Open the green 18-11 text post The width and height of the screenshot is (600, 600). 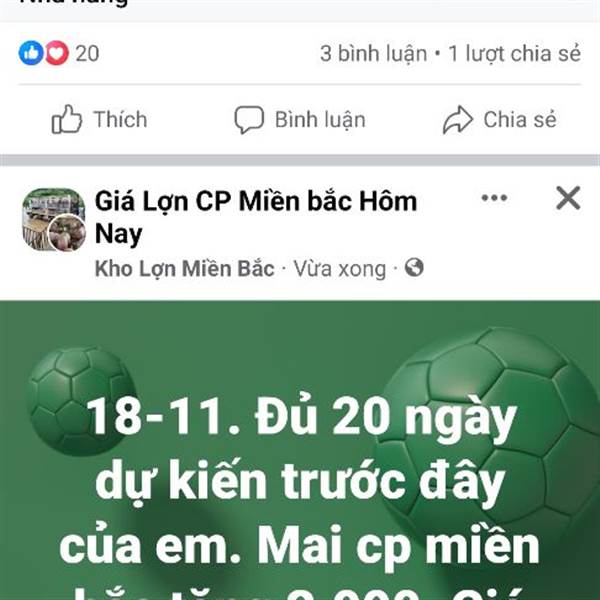coord(300,450)
